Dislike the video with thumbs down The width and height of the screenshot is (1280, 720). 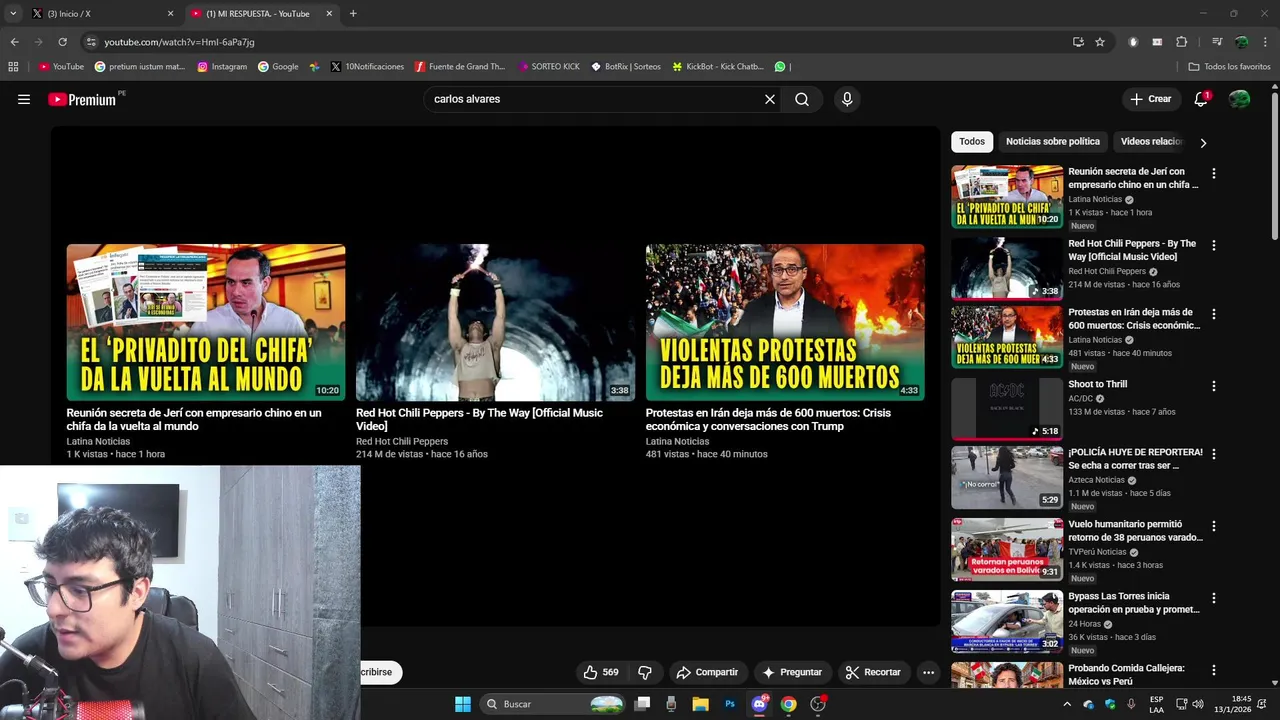pos(645,672)
